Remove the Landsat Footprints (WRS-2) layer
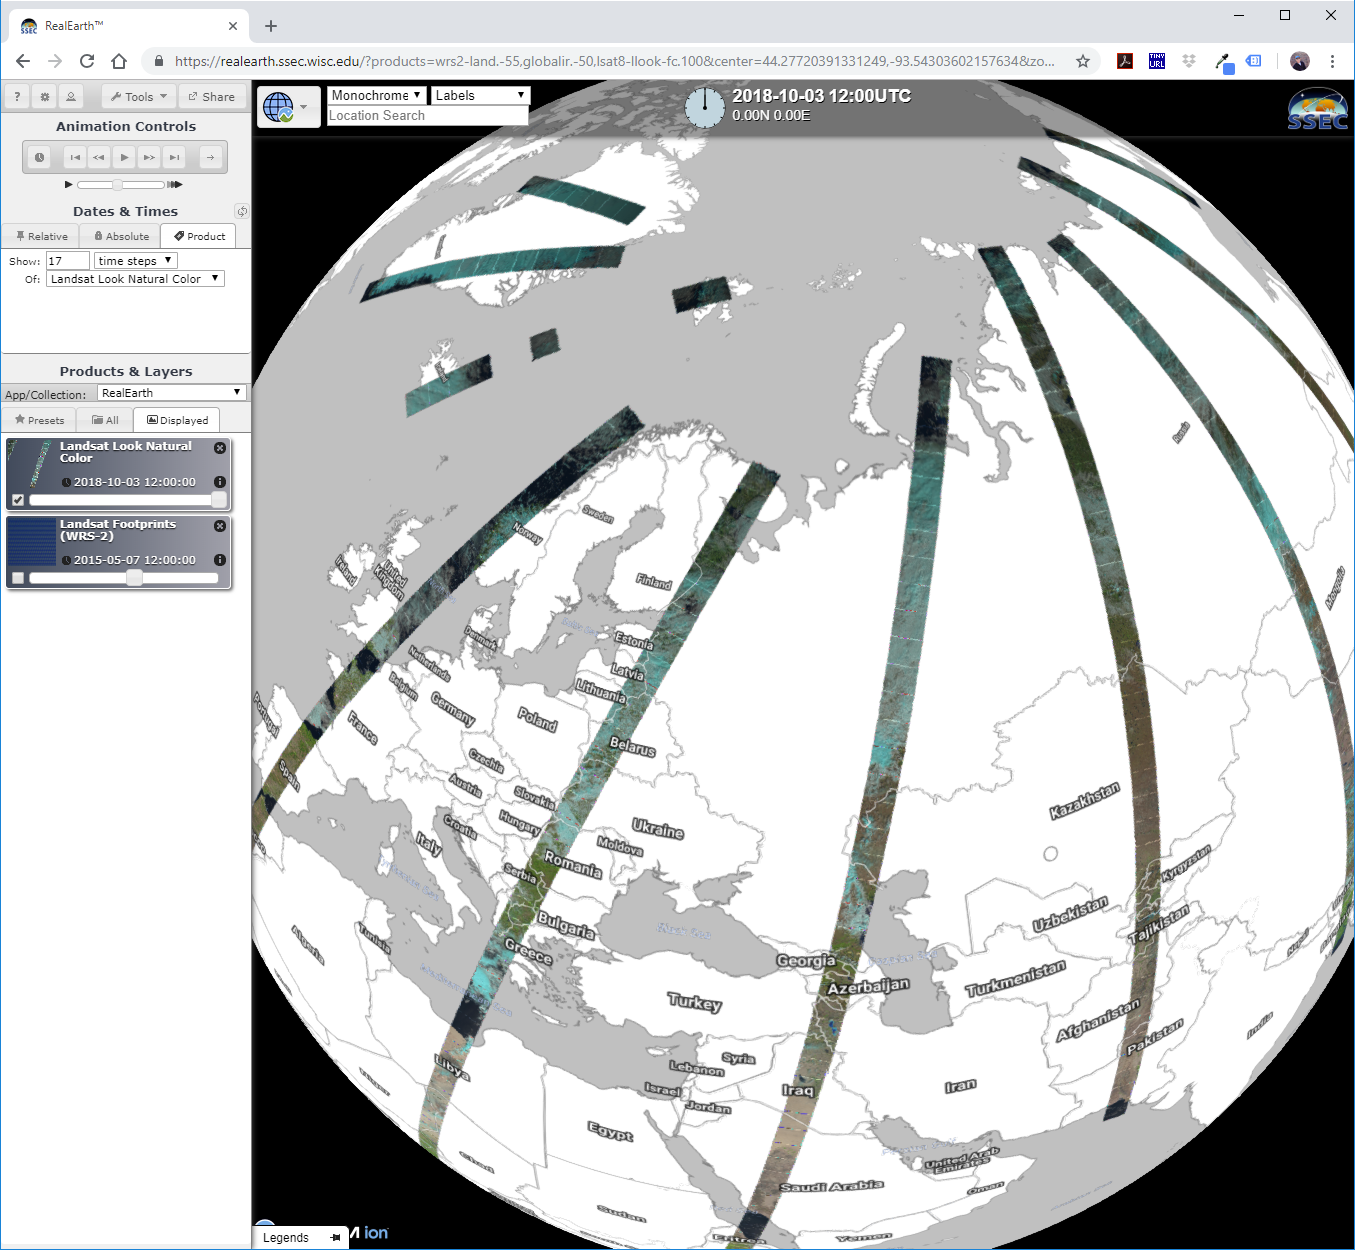1355x1250 pixels. (x=220, y=526)
